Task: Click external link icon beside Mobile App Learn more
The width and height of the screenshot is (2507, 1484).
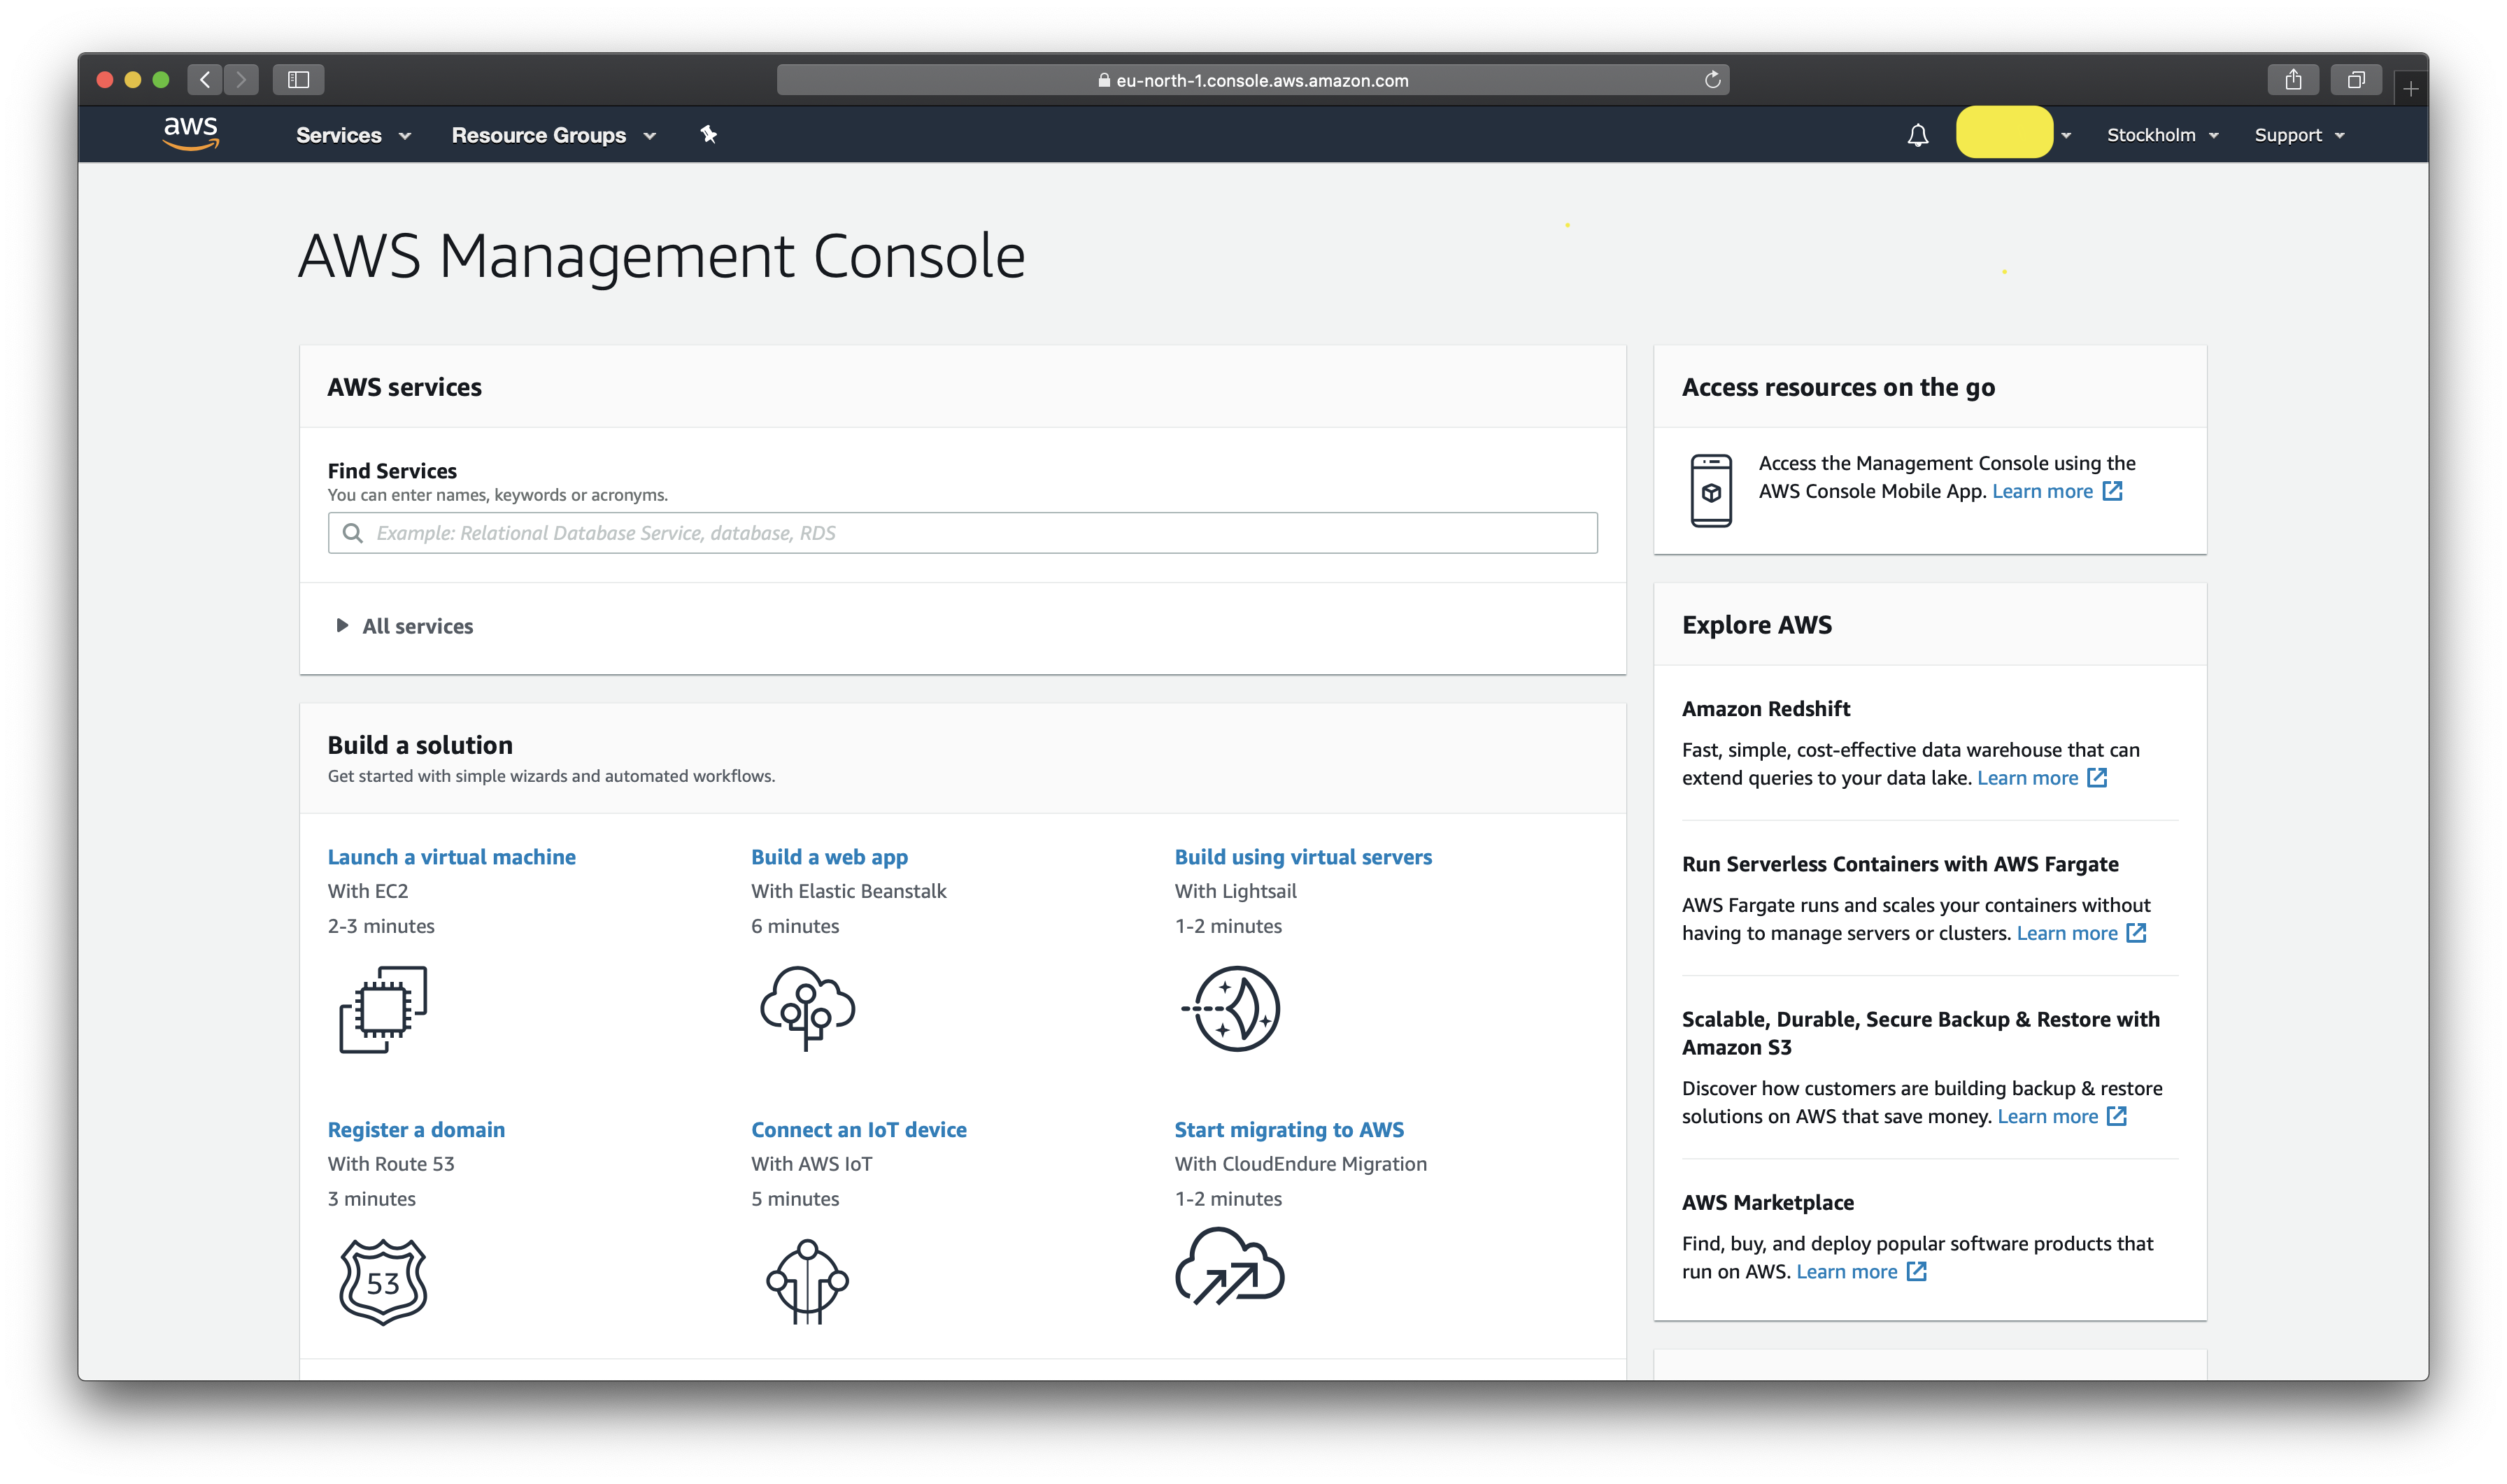Action: click(x=2112, y=491)
